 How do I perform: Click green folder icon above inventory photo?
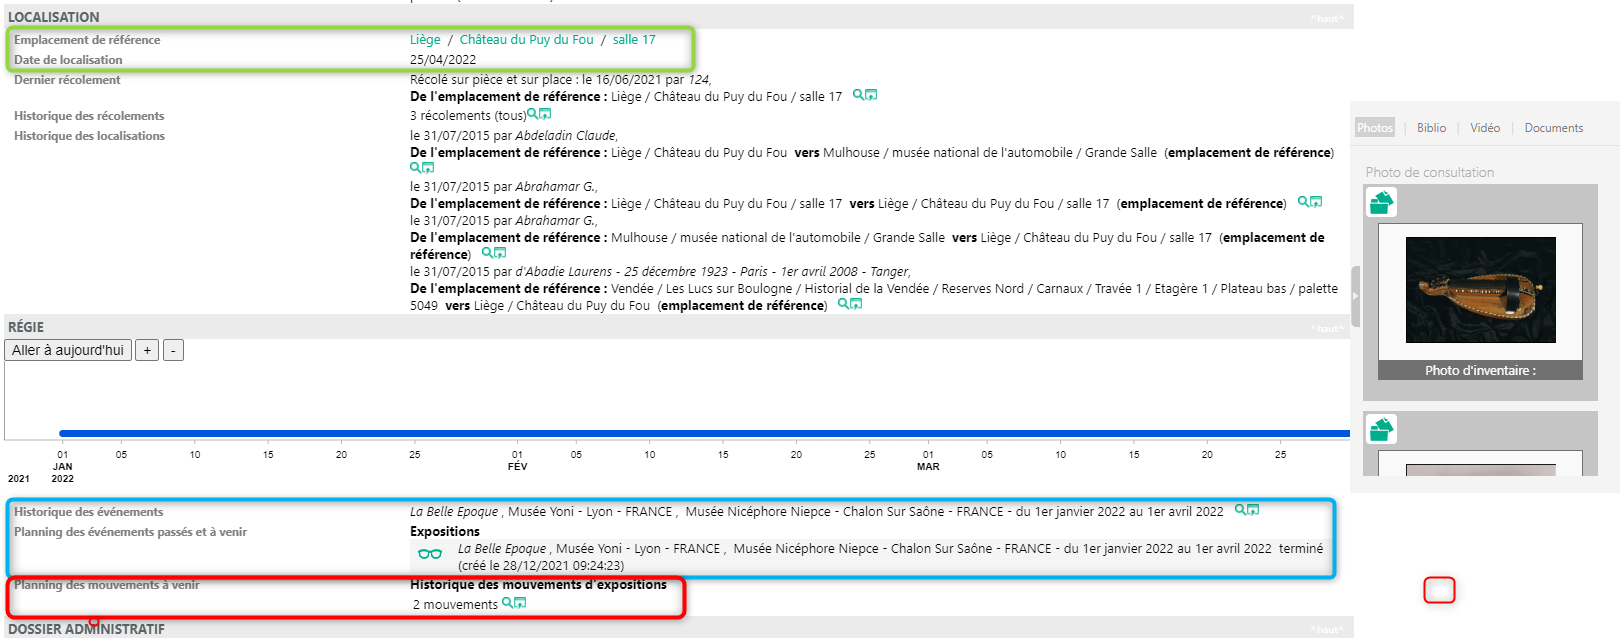pos(1381,203)
